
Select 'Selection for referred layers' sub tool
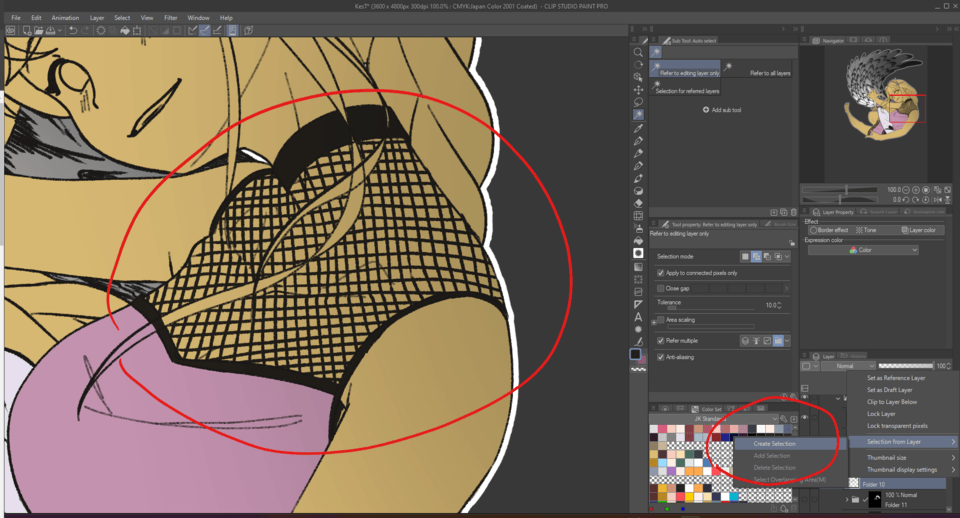(684, 87)
